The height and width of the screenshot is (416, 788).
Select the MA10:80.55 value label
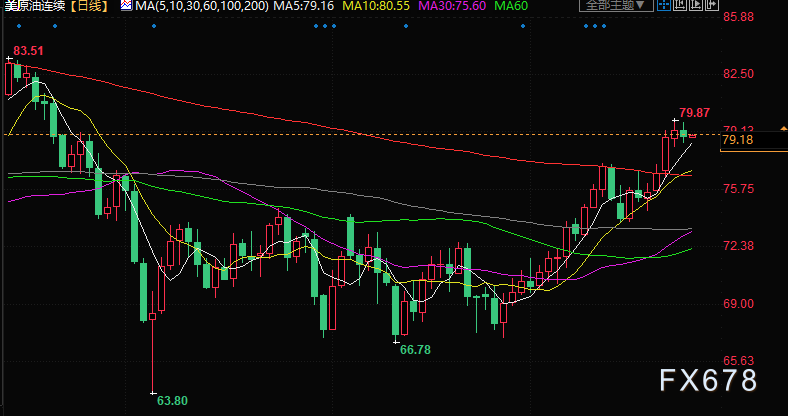click(376, 6)
